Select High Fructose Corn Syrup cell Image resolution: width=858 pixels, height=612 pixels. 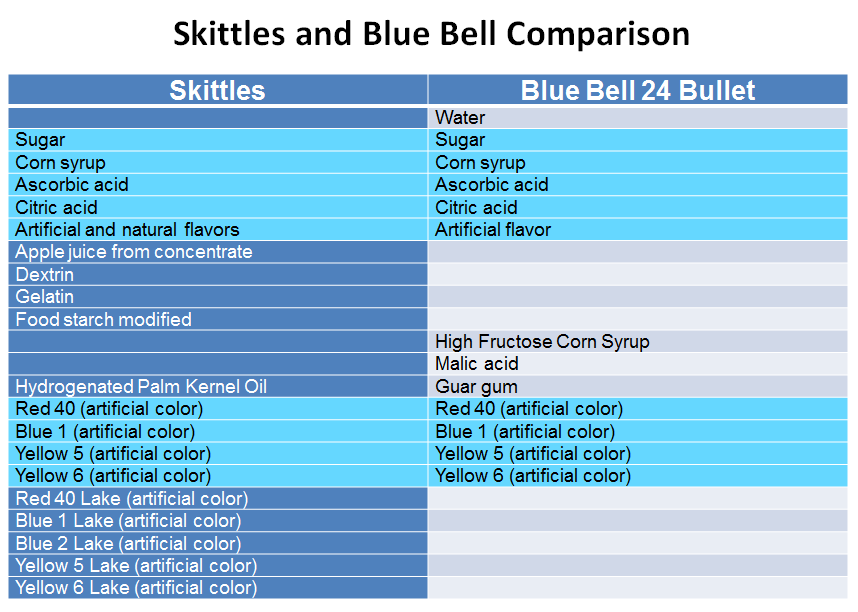[638, 342]
